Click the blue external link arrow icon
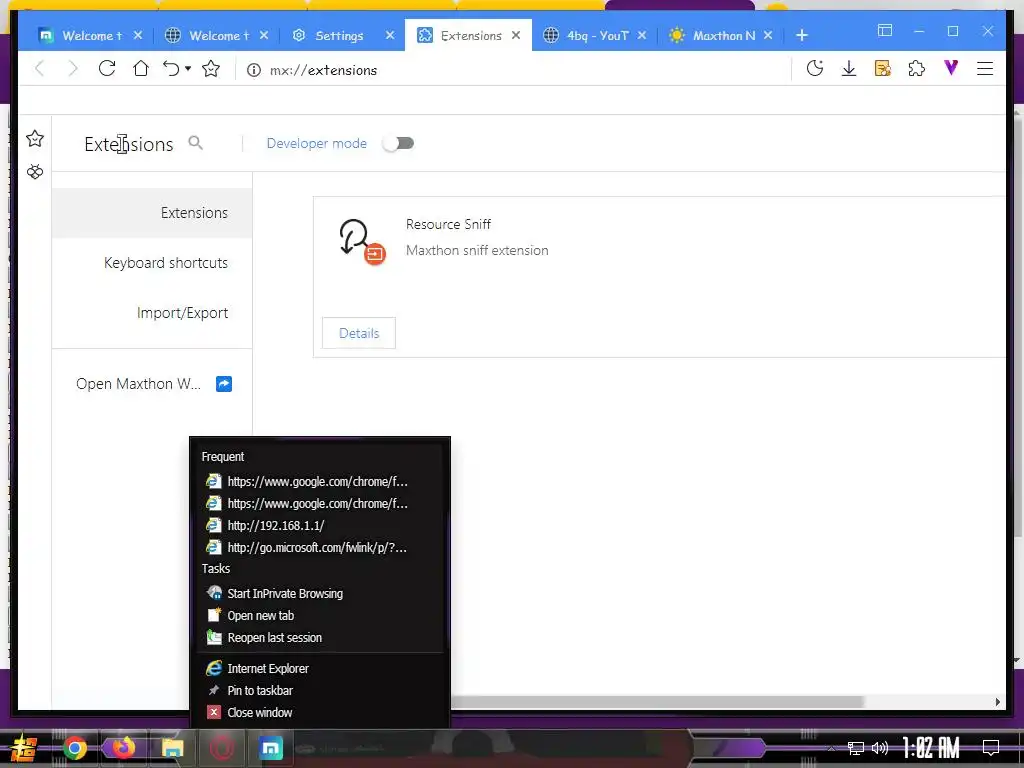Image resolution: width=1024 pixels, height=768 pixels. (224, 384)
